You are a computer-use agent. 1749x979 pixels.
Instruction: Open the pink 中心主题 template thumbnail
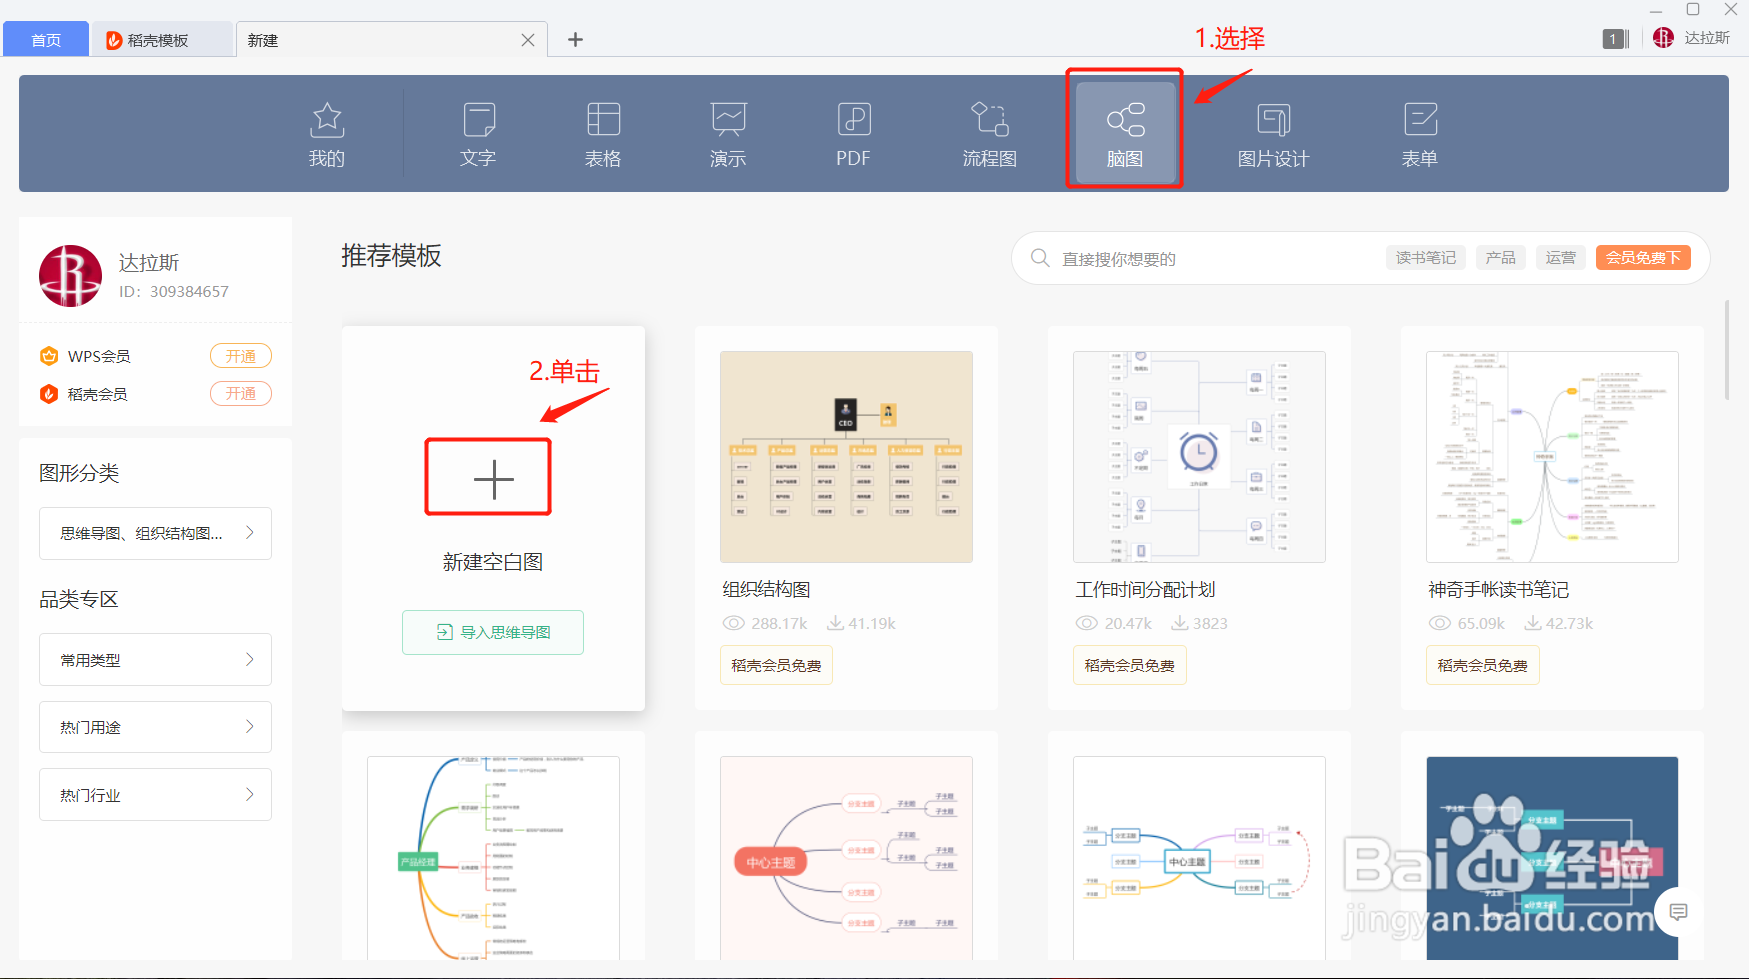click(846, 858)
